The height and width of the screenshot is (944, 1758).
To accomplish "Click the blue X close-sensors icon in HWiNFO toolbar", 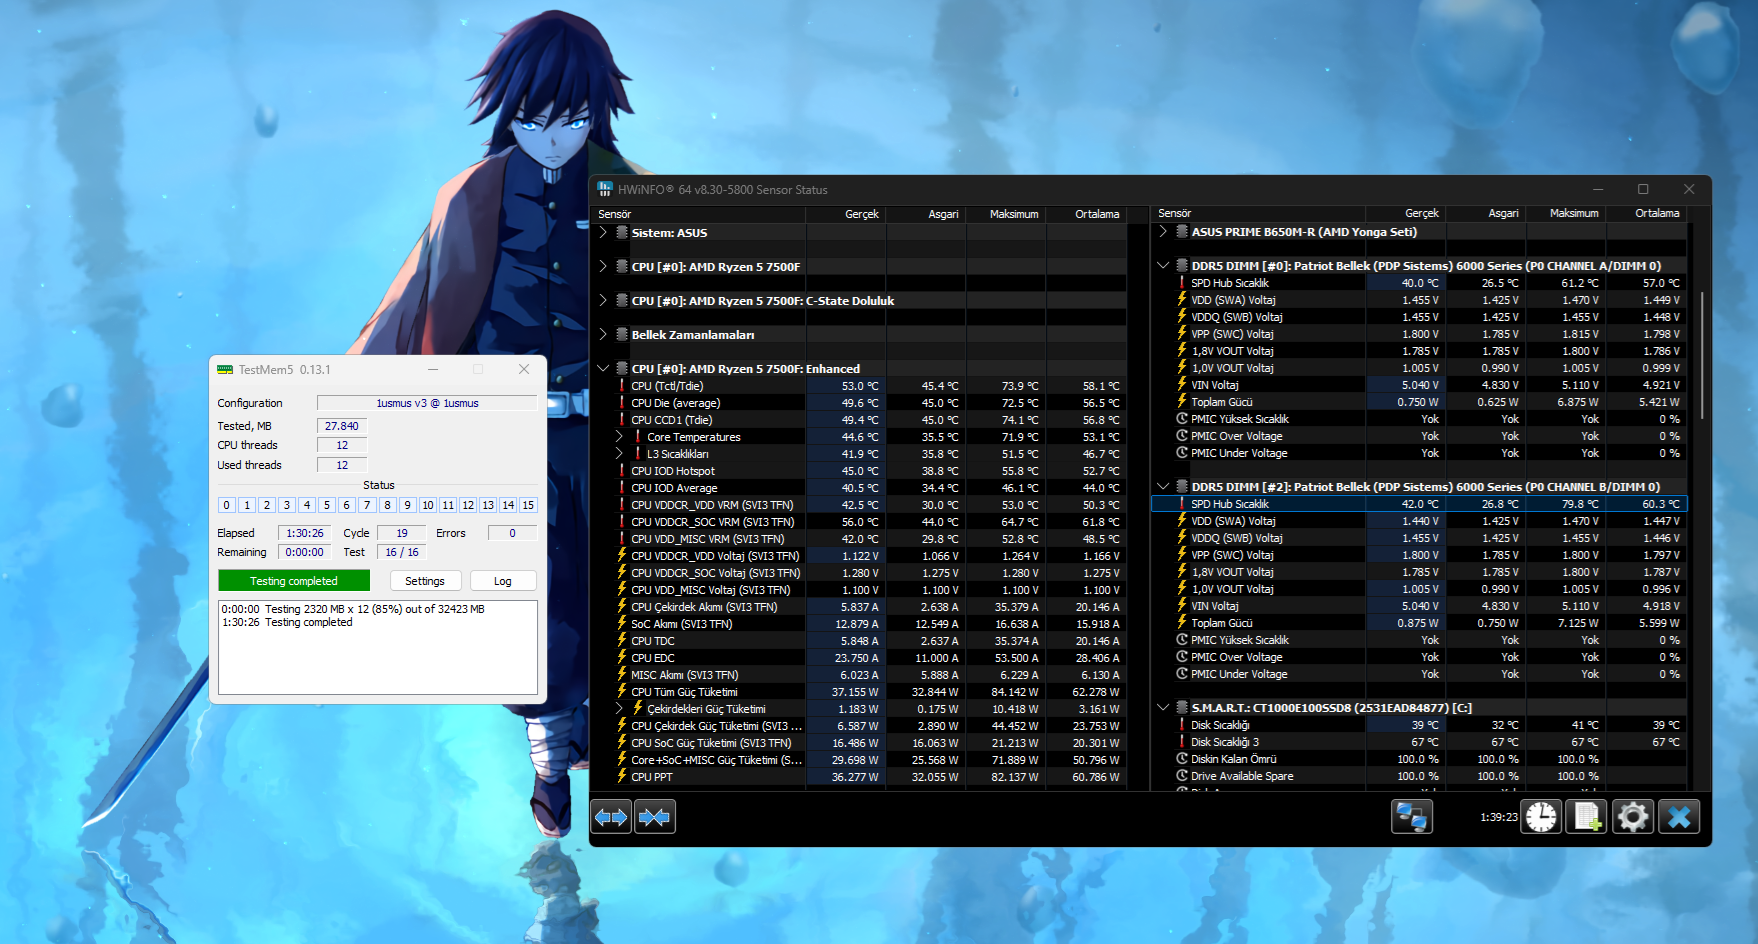I will [1679, 817].
